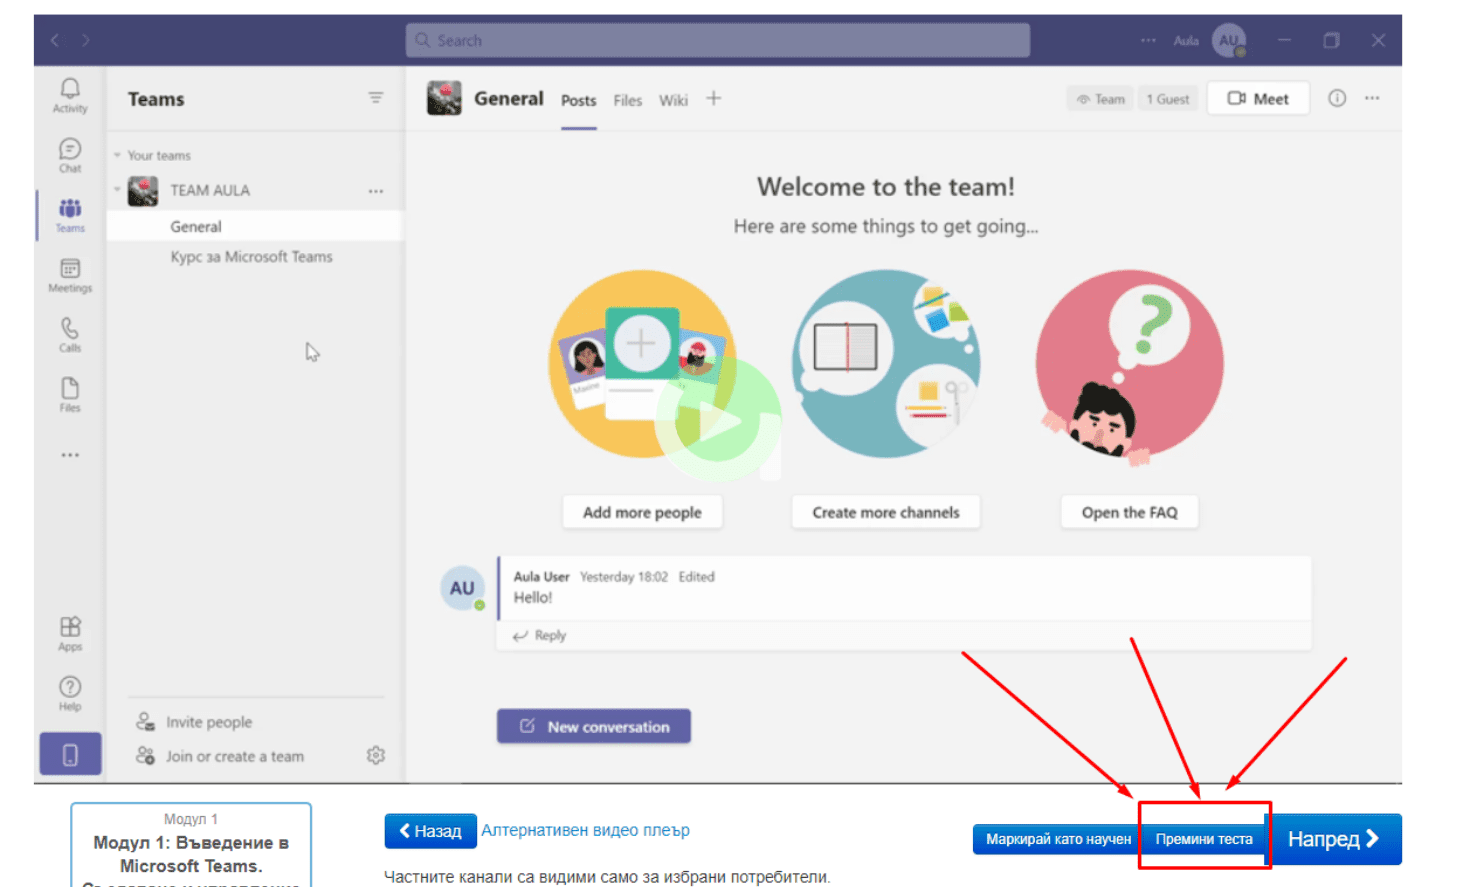Switch to the Posts tab
Screen dimensions: 1468x887
click(x=578, y=100)
